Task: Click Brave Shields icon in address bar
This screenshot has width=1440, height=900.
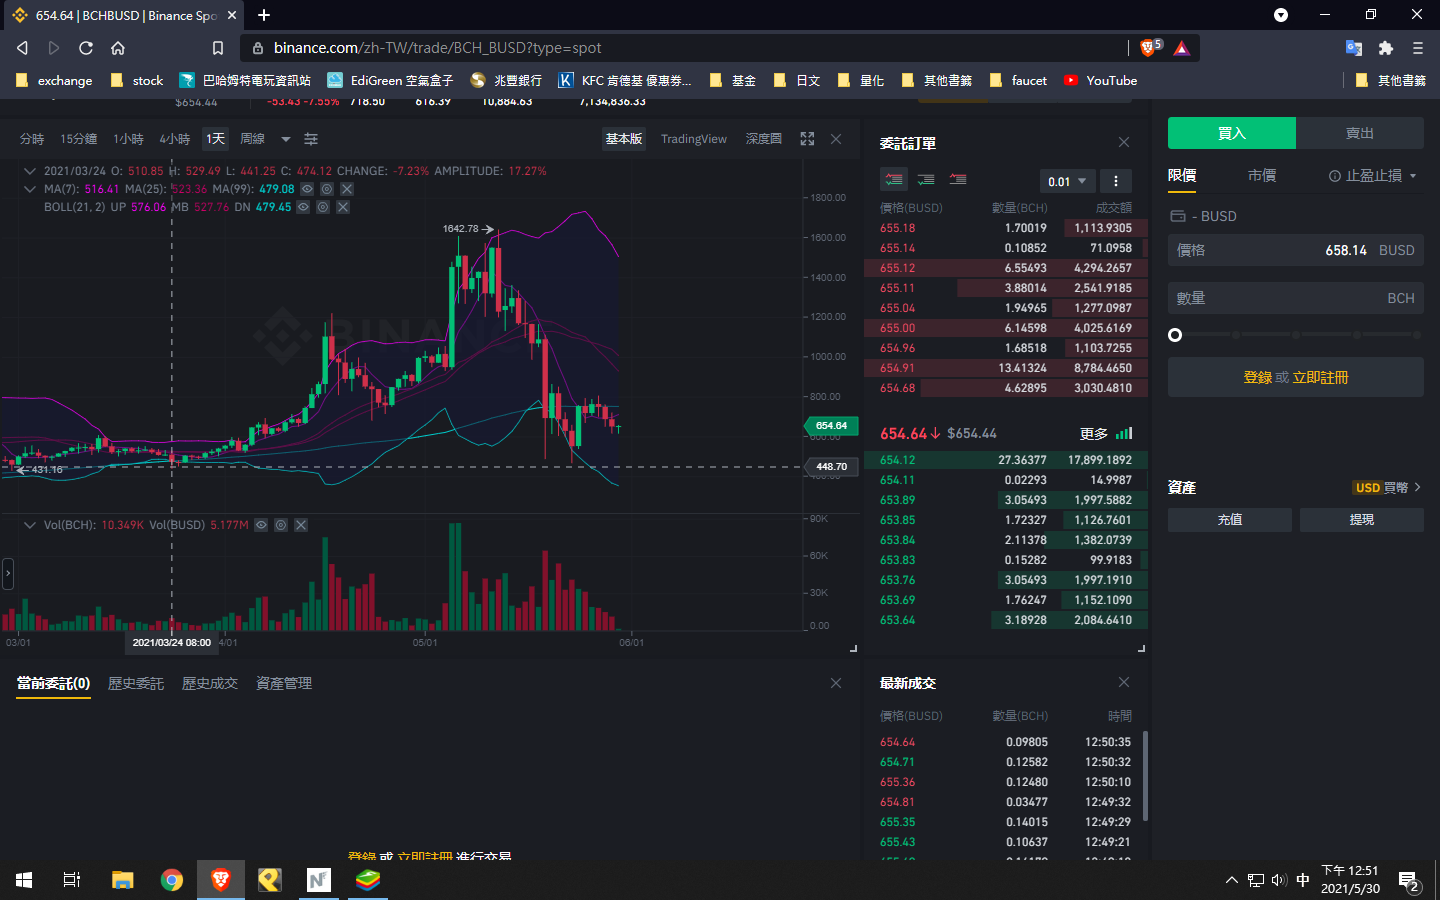Action: point(1150,48)
